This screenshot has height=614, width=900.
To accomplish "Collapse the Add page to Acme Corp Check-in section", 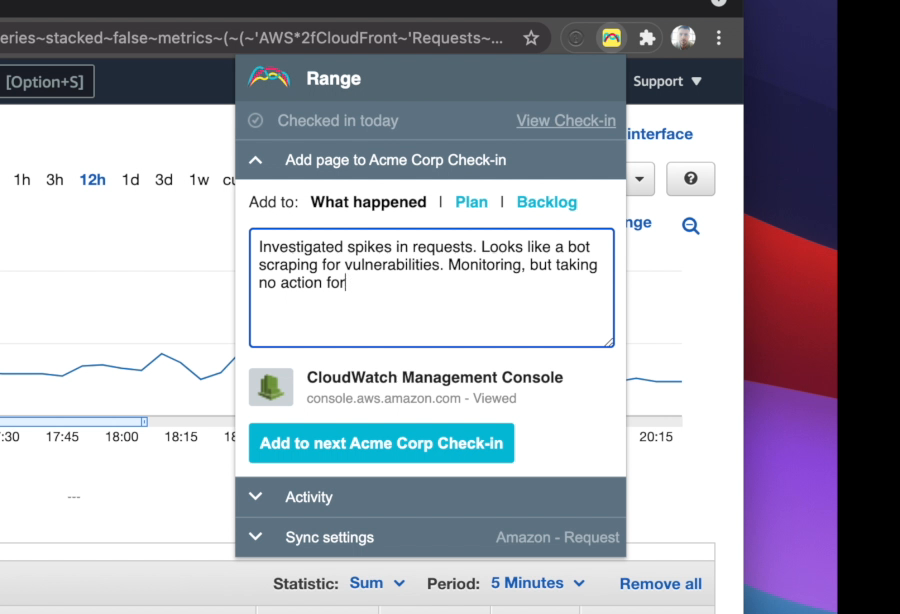I will pos(430,160).
